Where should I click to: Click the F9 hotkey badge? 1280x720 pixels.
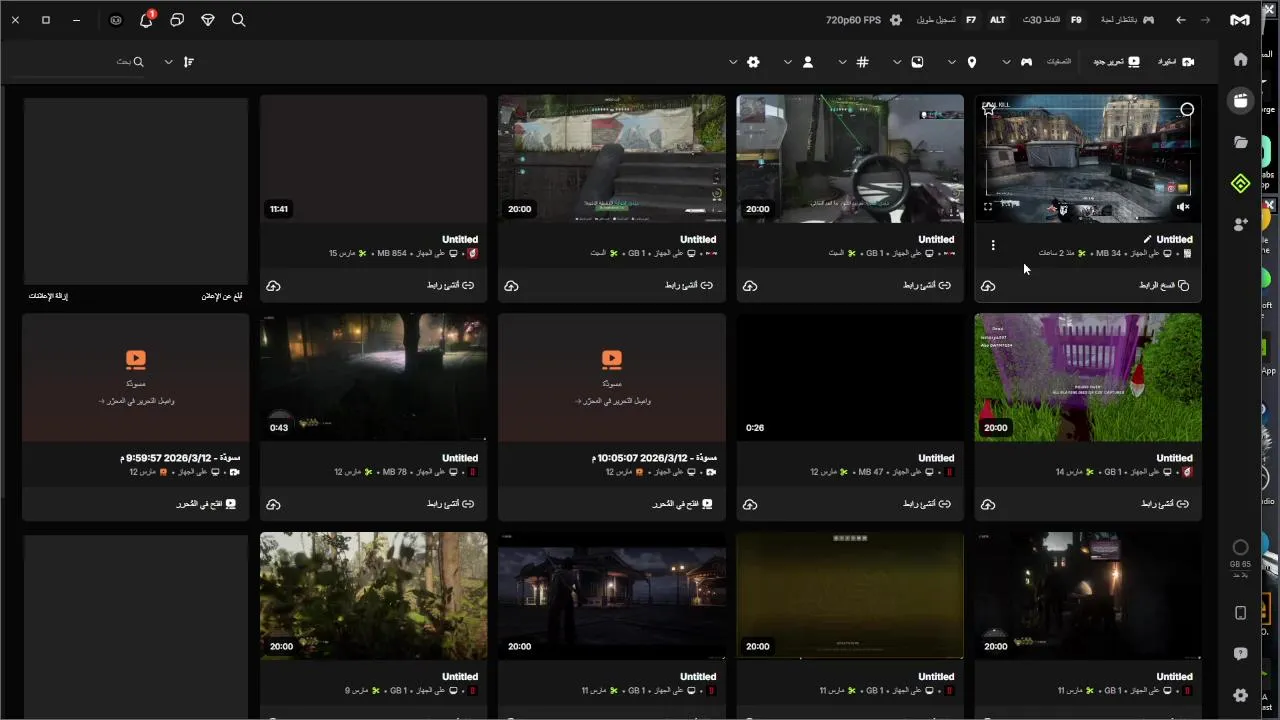[x=1076, y=20]
